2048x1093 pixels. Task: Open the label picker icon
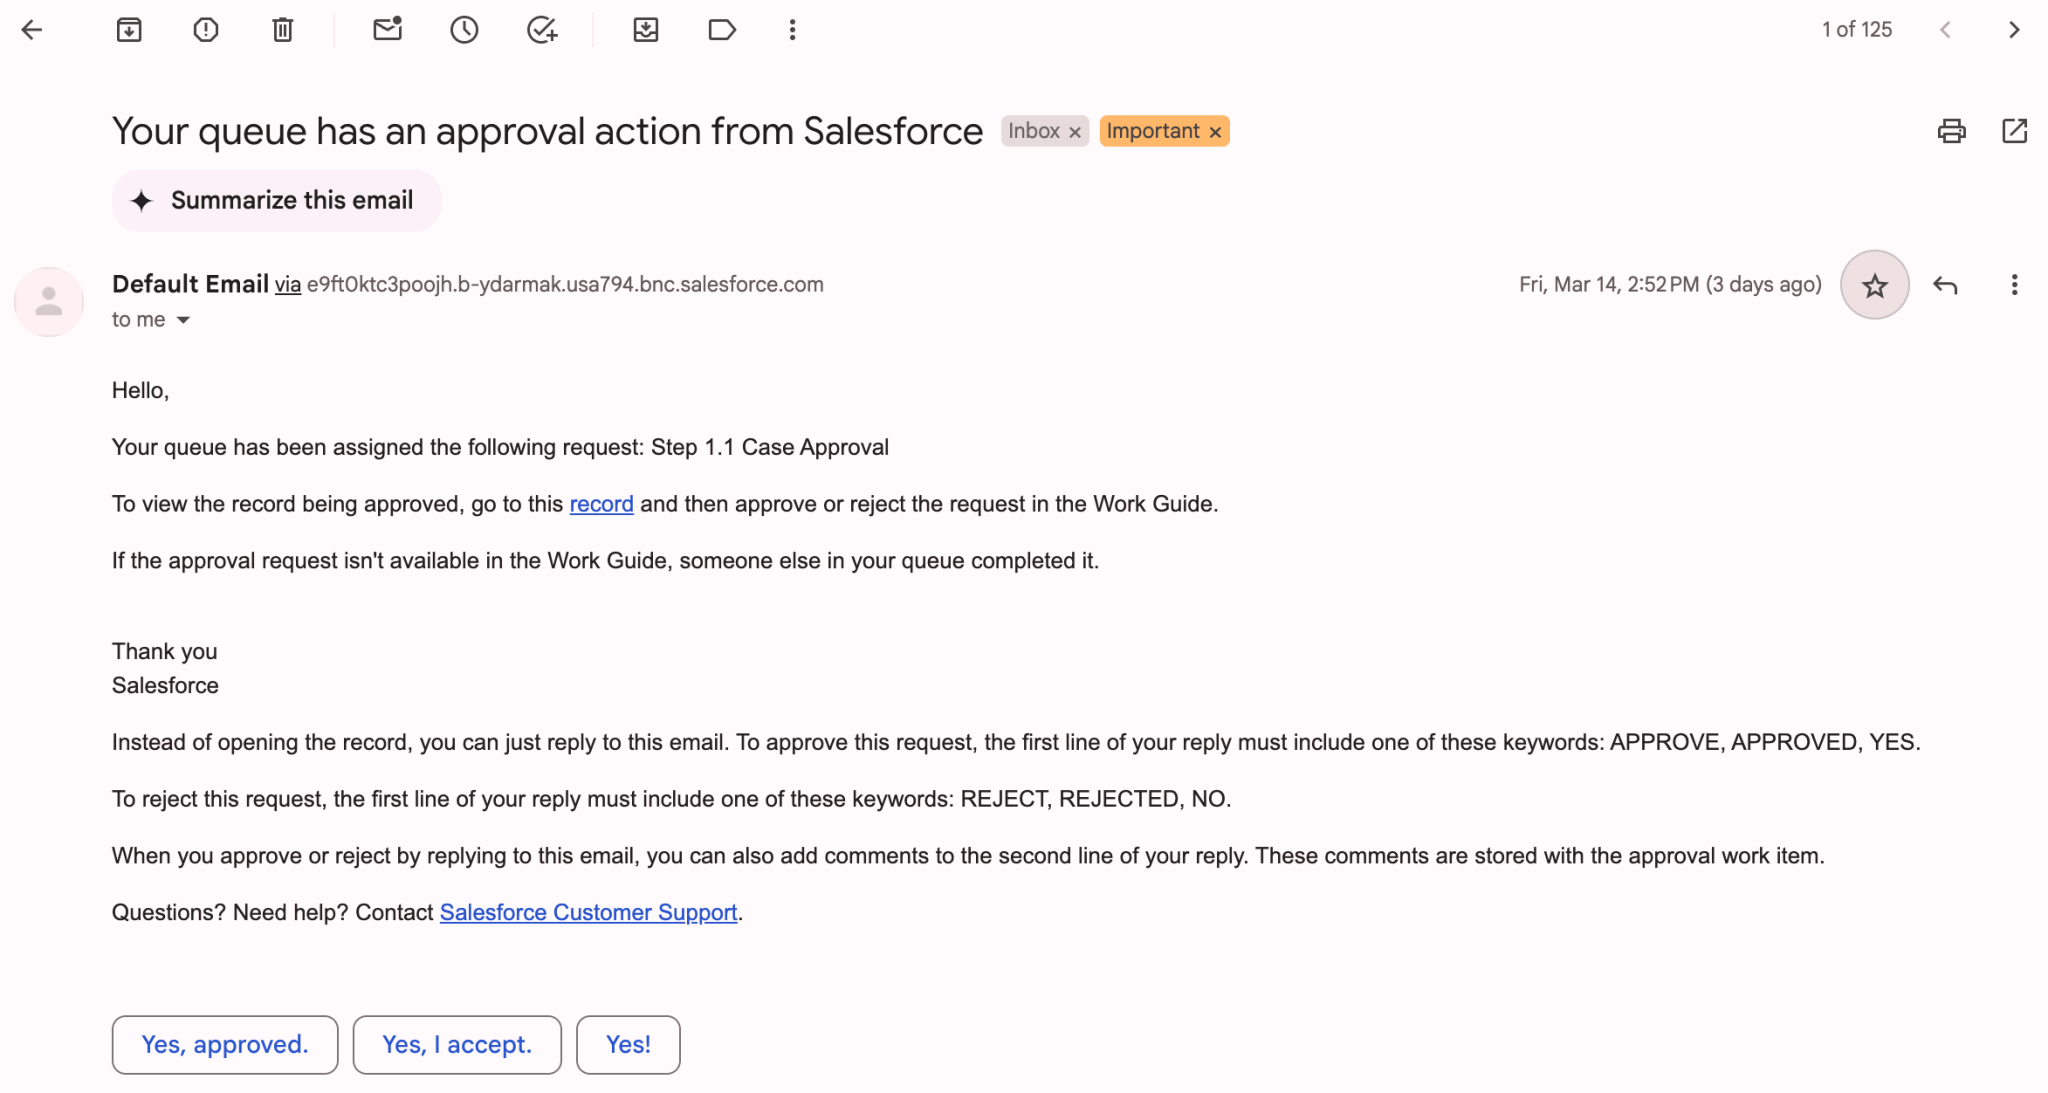tap(722, 30)
